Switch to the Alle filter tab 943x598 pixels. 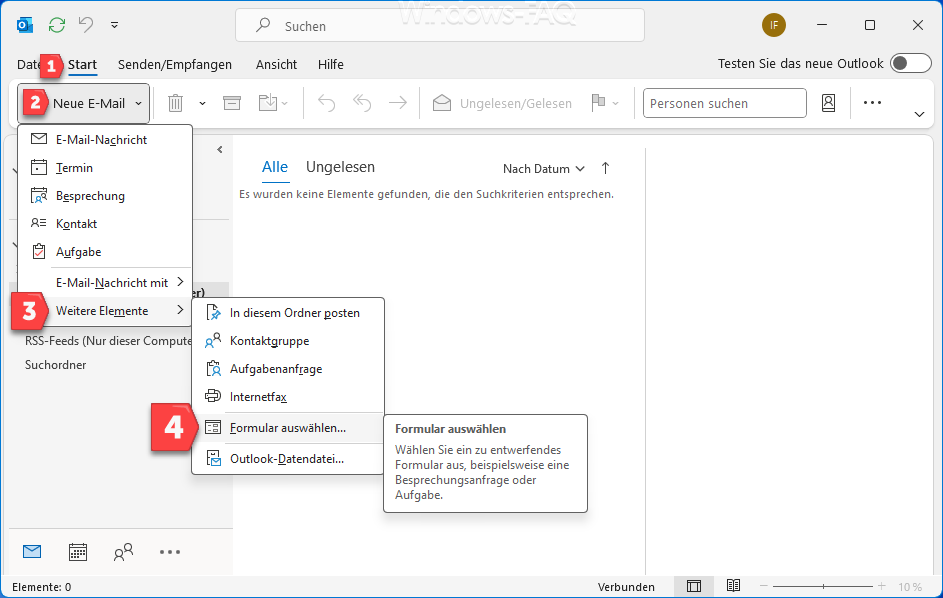point(275,167)
